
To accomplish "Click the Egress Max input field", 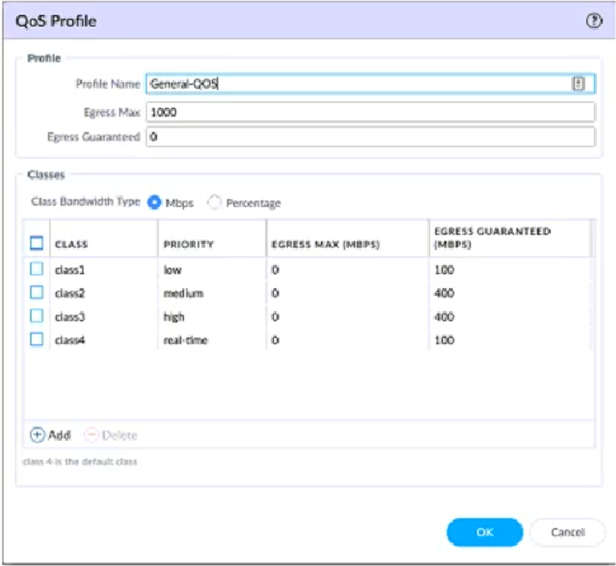I will [372, 112].
